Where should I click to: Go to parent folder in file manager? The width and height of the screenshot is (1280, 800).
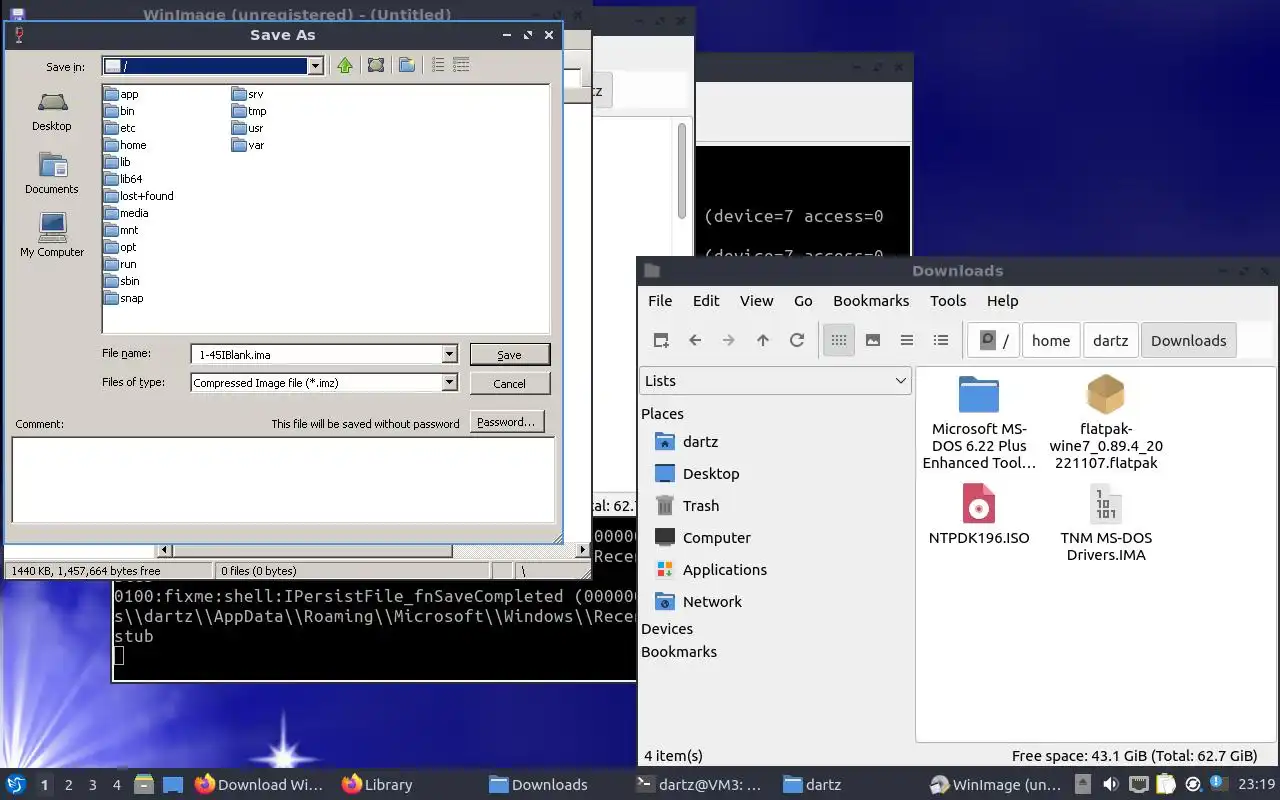pos(763,340)
